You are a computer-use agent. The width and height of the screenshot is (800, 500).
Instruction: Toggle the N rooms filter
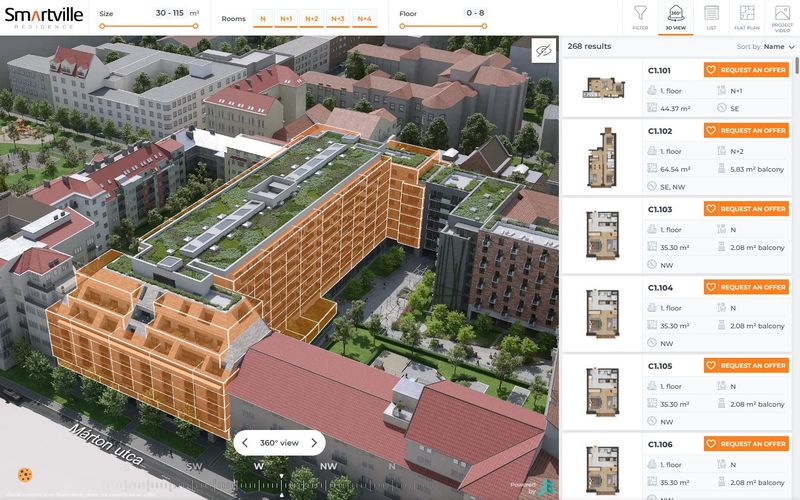tap(263, 19)
